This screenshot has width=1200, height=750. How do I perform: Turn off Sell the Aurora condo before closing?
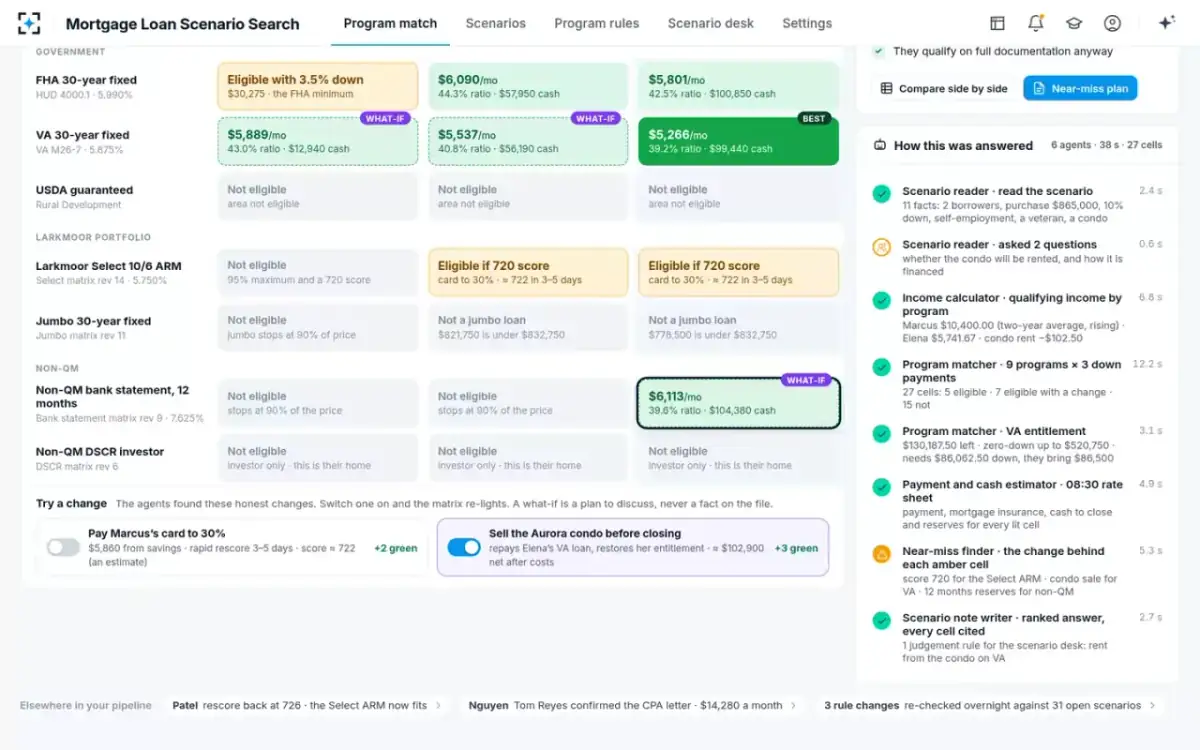click(x=464, y=547)
